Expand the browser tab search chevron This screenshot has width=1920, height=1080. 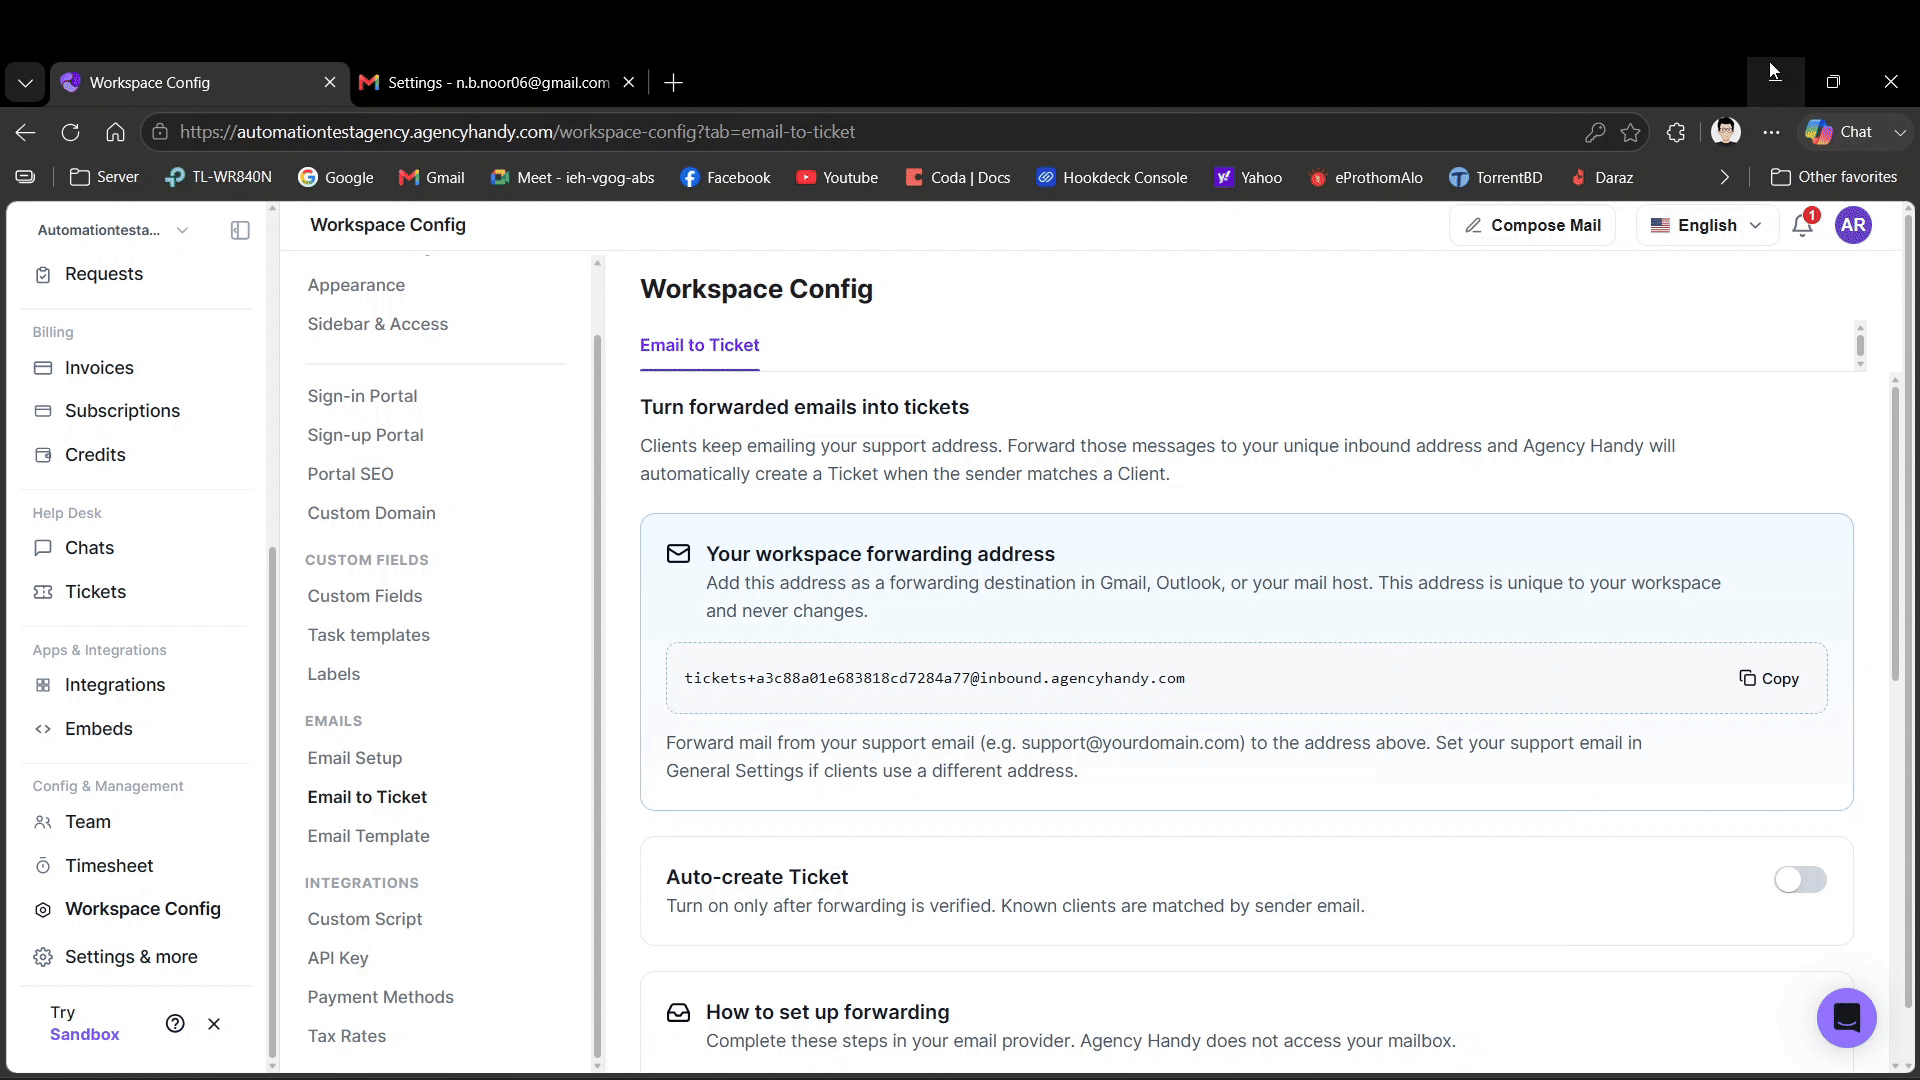pyautogui.click(x=25, y=83)
